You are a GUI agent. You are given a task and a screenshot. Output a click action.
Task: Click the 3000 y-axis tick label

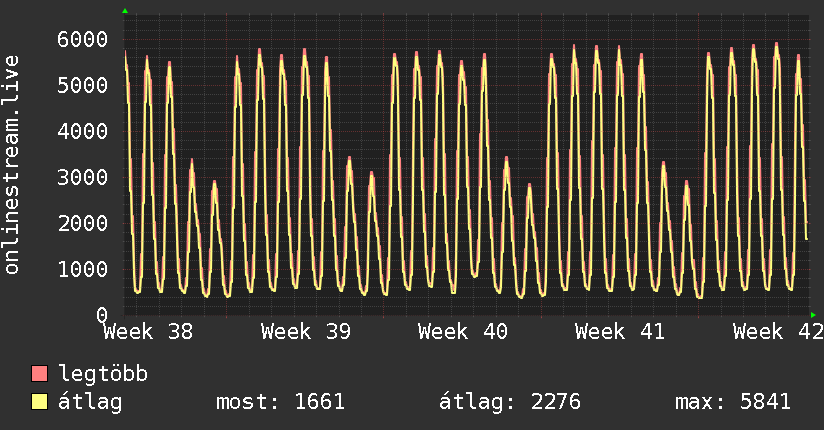coord(83,177)
